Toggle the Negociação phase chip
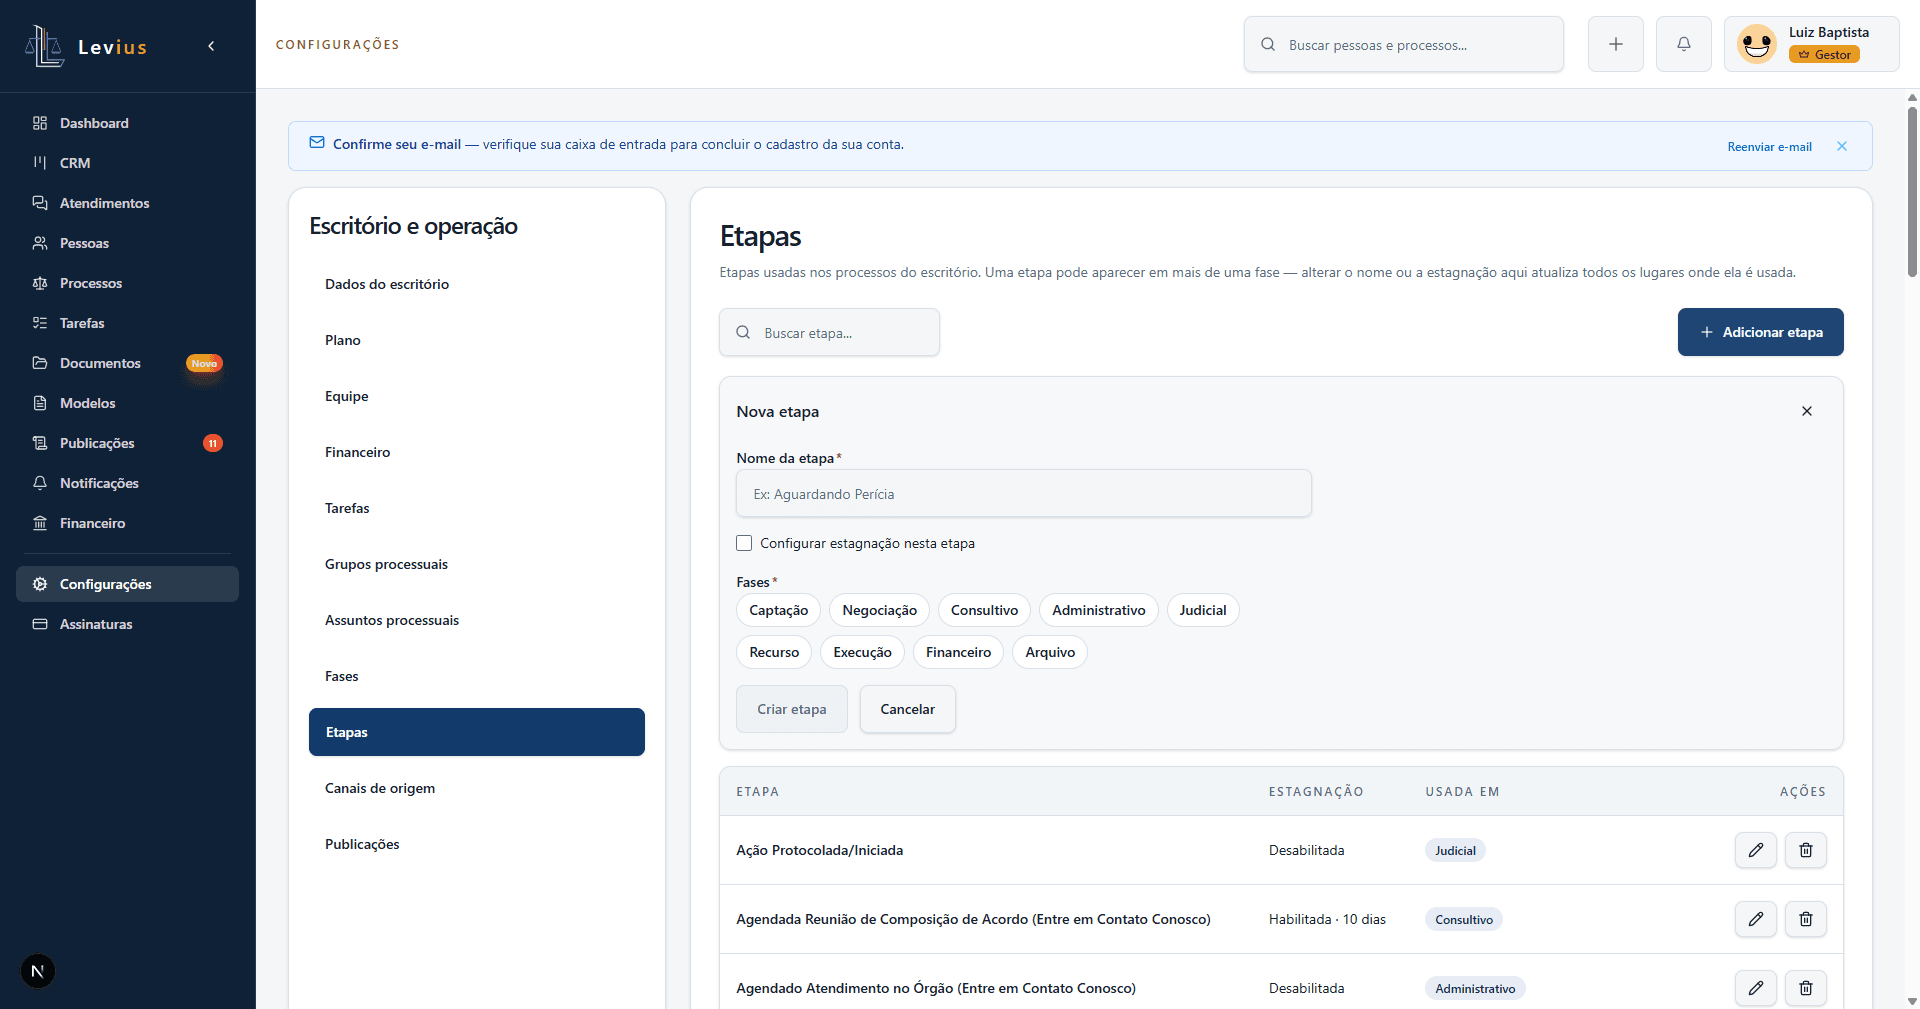 pos(880,610)
